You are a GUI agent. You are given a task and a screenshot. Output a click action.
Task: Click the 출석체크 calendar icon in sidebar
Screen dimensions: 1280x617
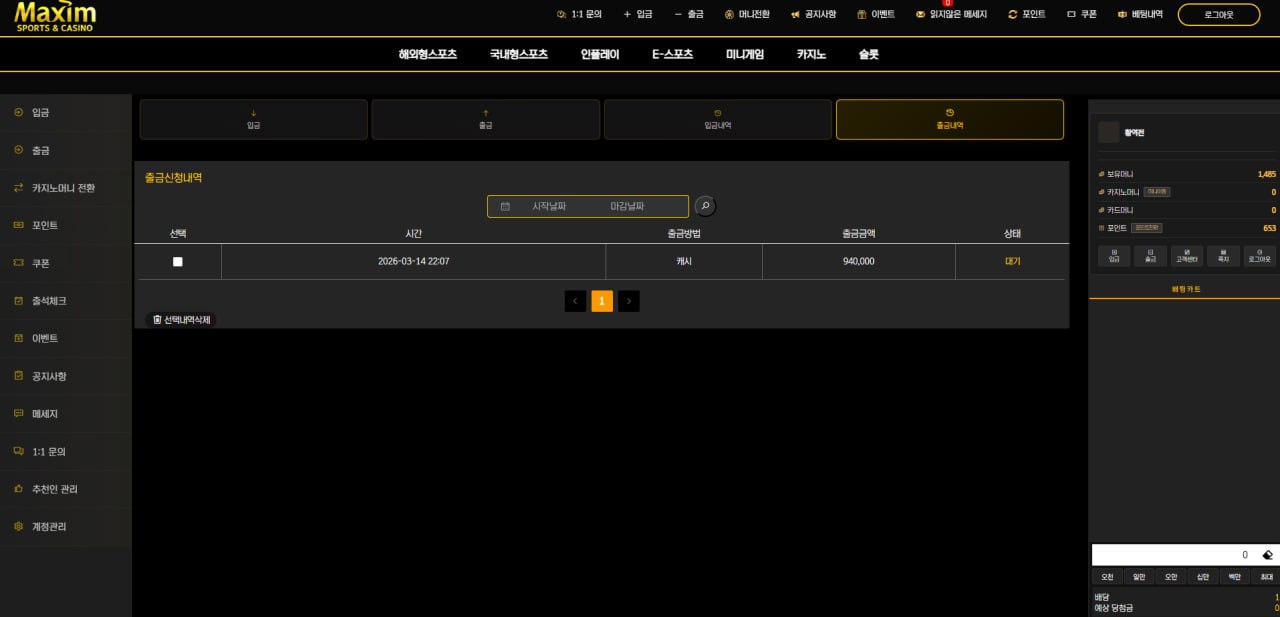pyautogui.click(x=18, y=301)
